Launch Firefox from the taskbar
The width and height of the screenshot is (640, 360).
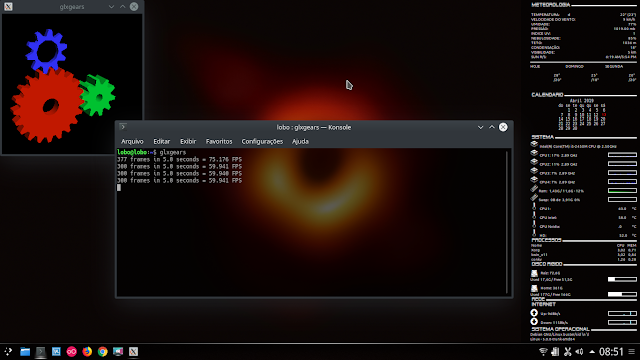[87, 351]
